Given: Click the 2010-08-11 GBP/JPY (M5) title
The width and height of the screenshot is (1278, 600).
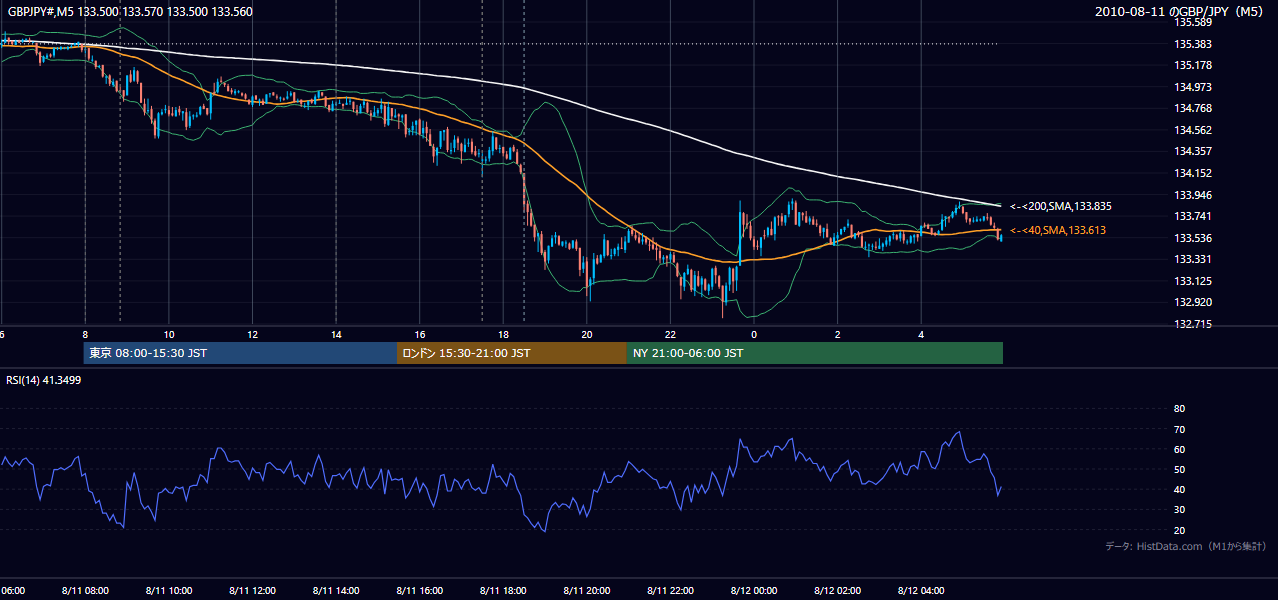Looking at the screenshot, I should [1180, 12].
